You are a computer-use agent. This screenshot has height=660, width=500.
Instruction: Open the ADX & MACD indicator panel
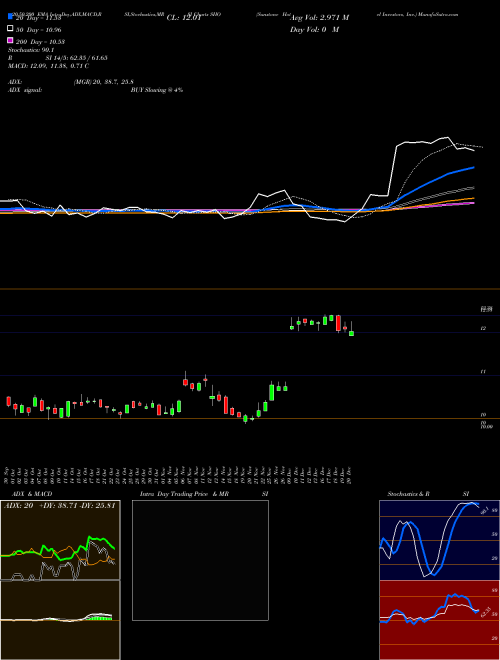pyautogui.click(x=60, y=540)
